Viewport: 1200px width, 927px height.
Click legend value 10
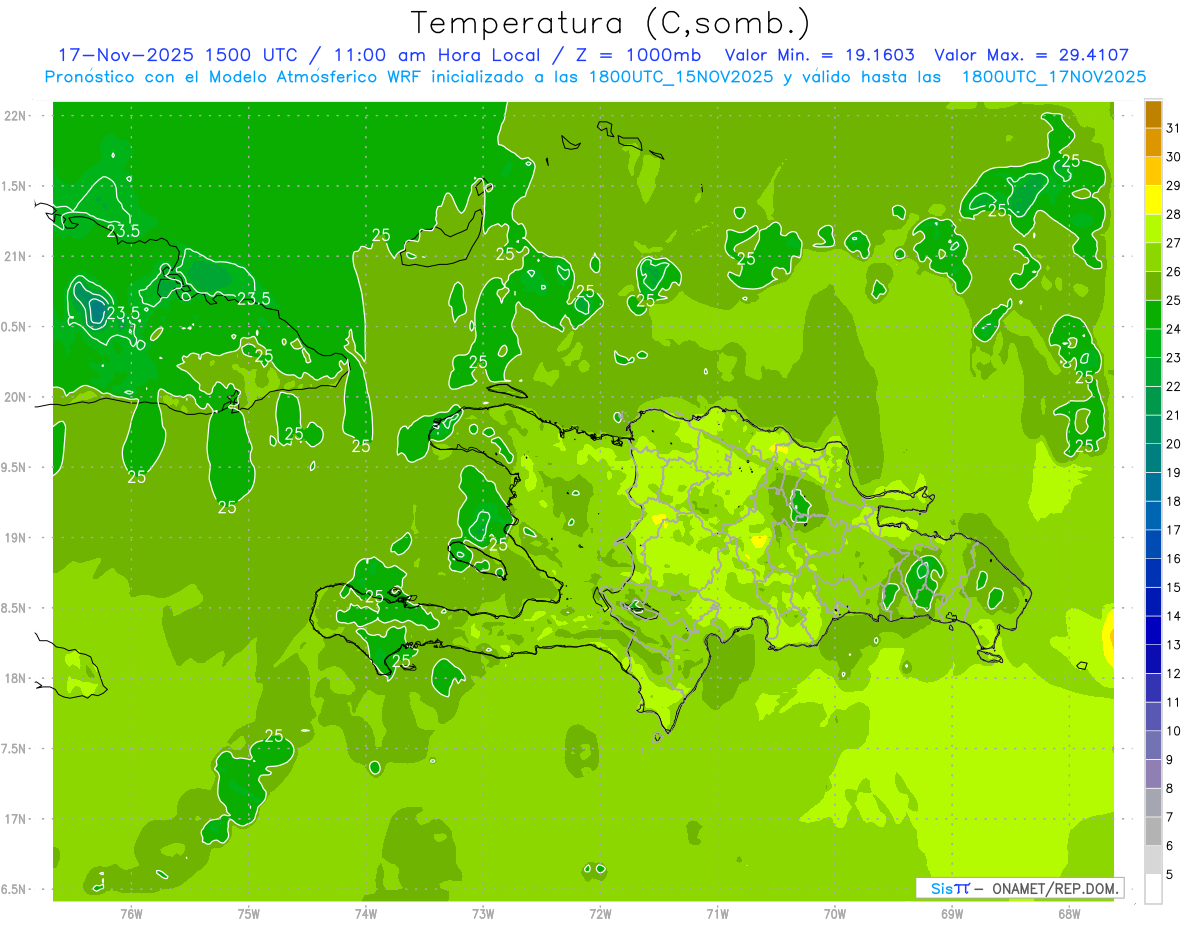(1173, 731)
